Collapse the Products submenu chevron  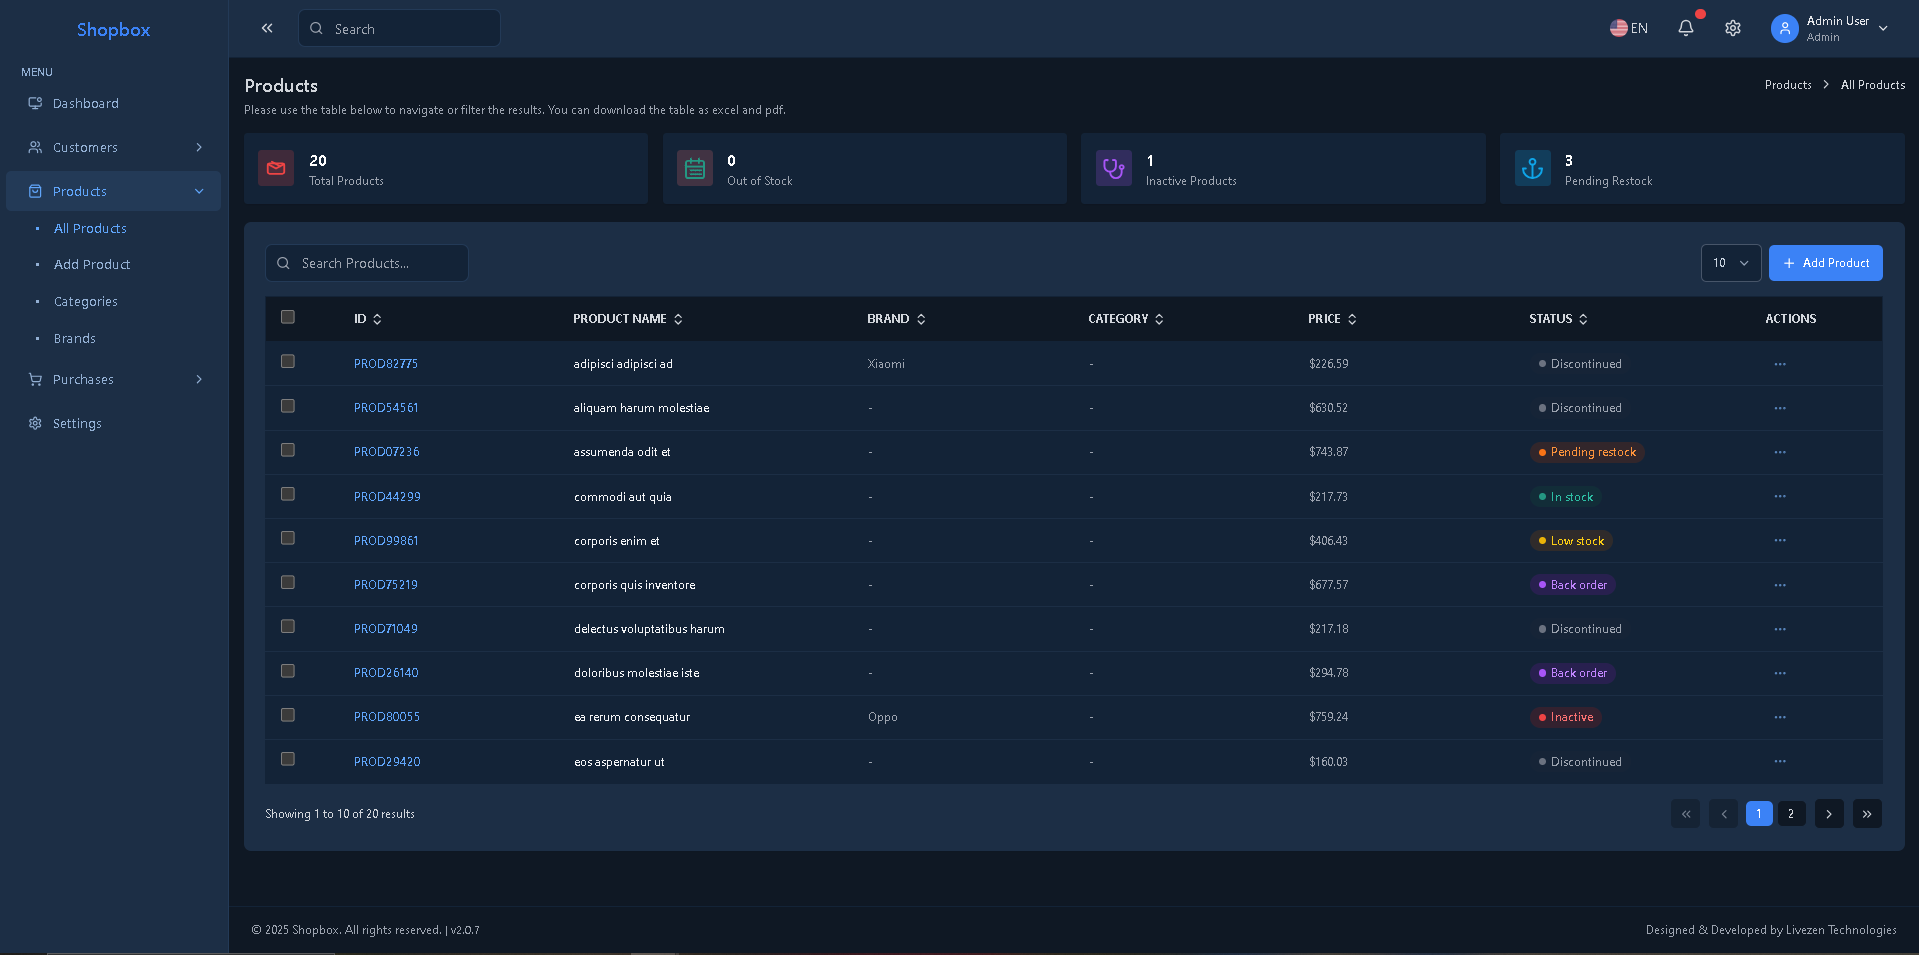(x=199, y=191)
